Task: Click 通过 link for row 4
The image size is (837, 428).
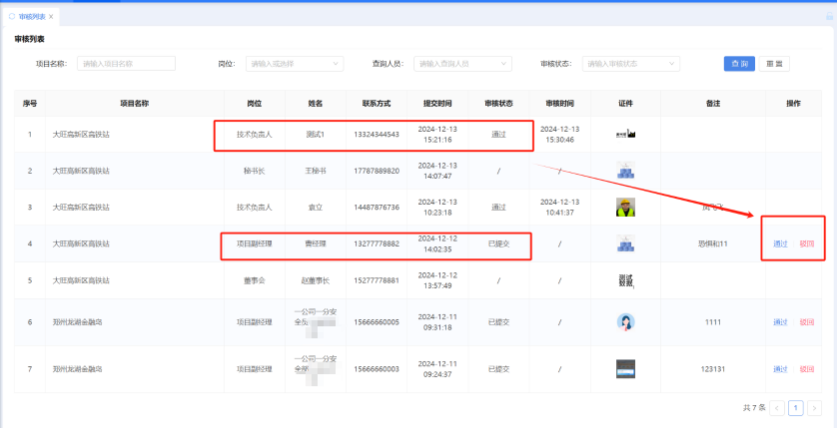Action: (780, 245)
